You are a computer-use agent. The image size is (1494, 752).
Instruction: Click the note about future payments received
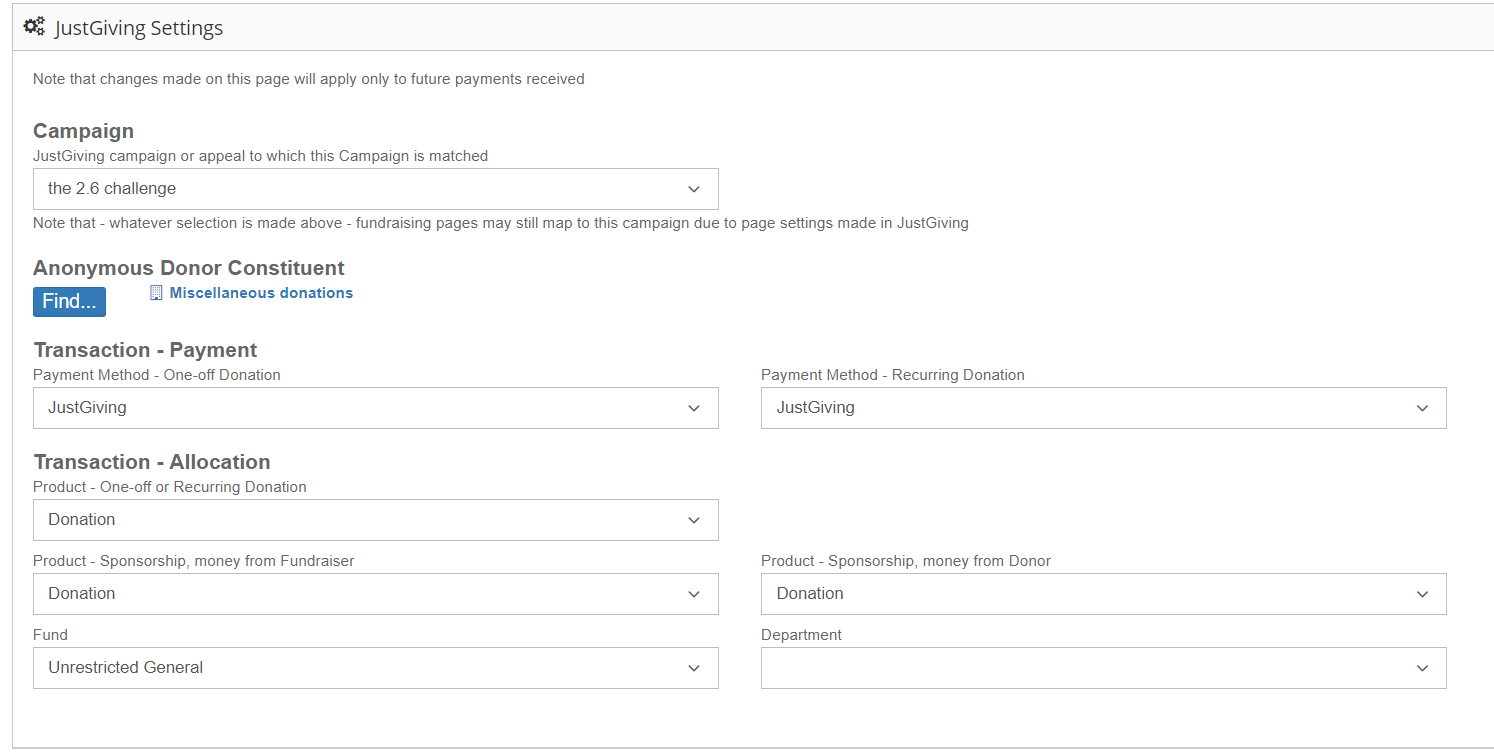pos(309,79)
